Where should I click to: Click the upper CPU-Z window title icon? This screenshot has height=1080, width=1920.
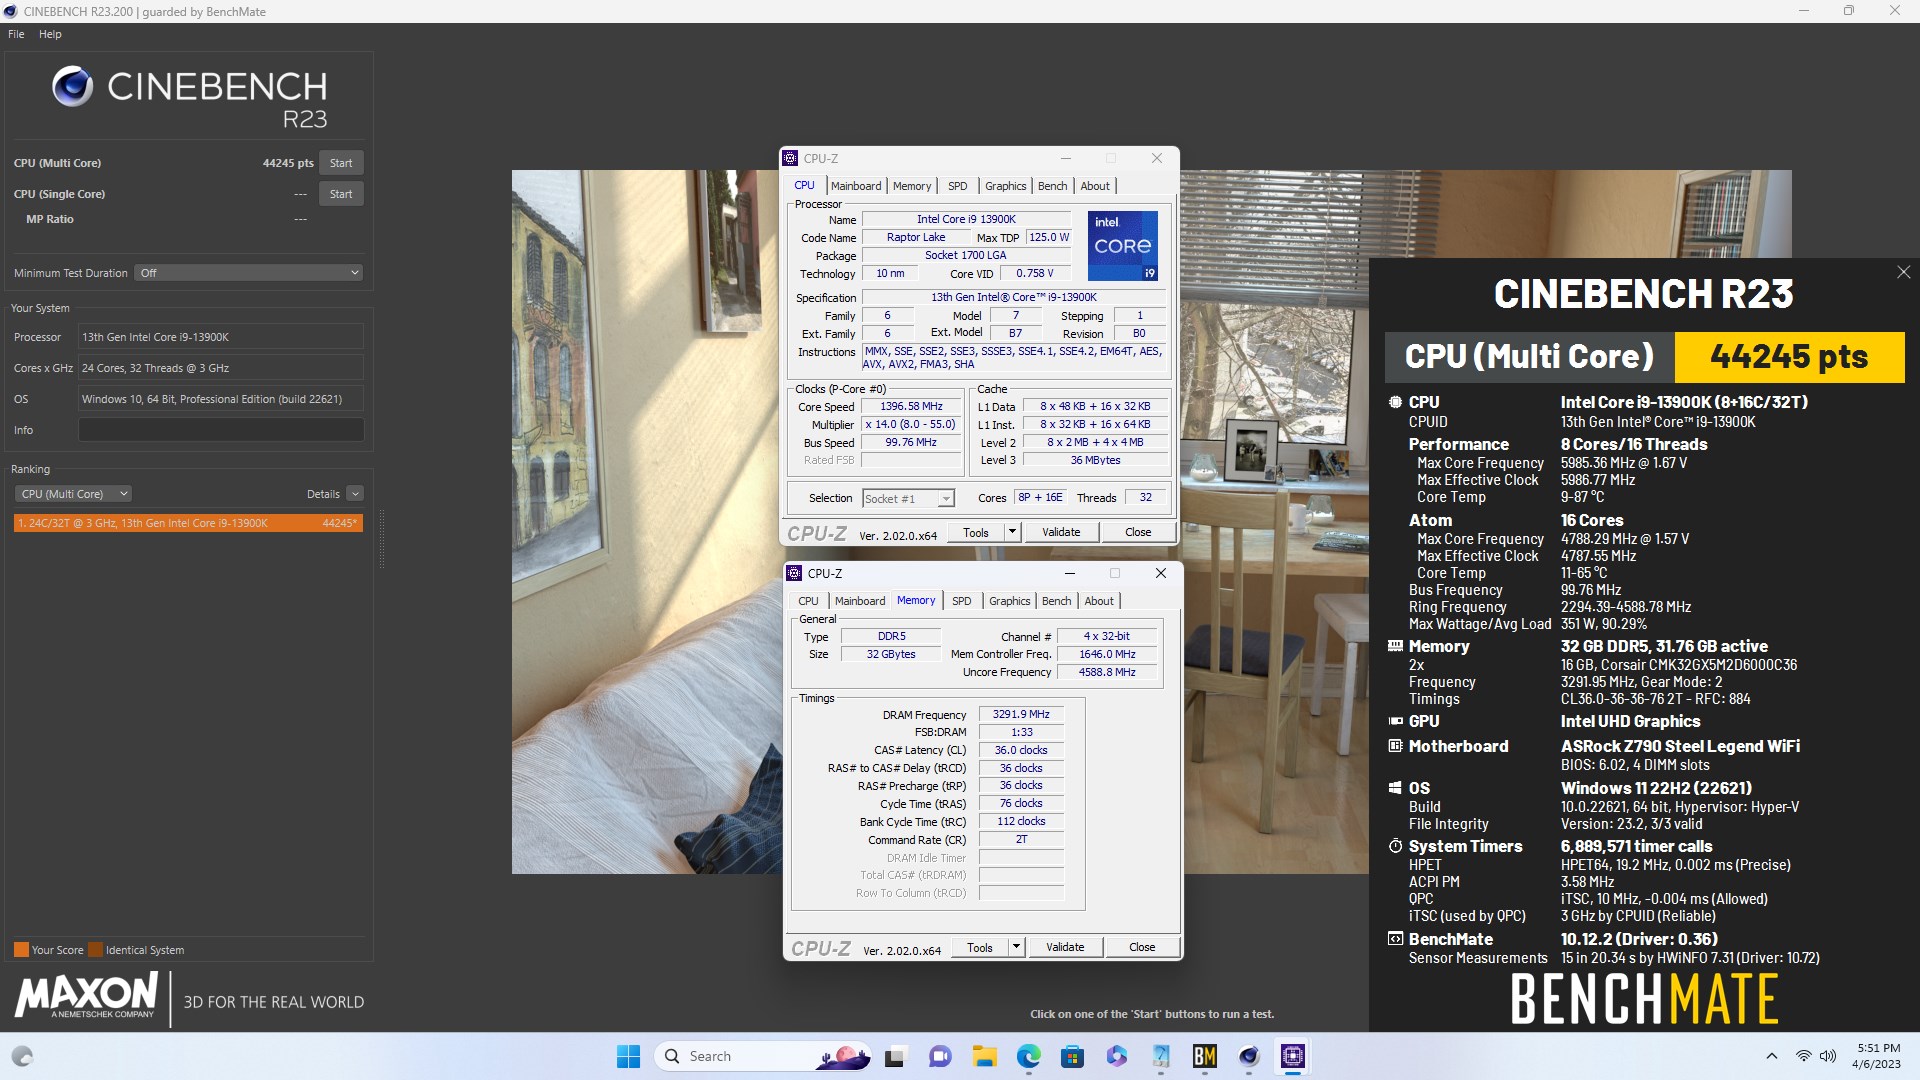coord(790,158)
